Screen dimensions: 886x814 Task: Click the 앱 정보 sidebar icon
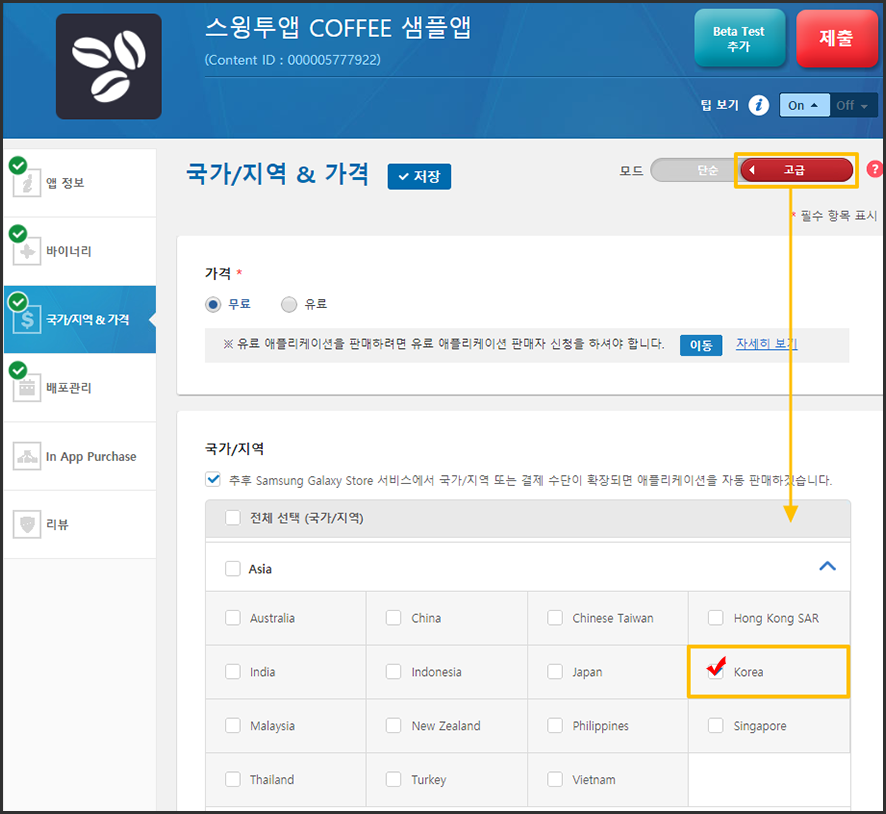pos(27,183)
